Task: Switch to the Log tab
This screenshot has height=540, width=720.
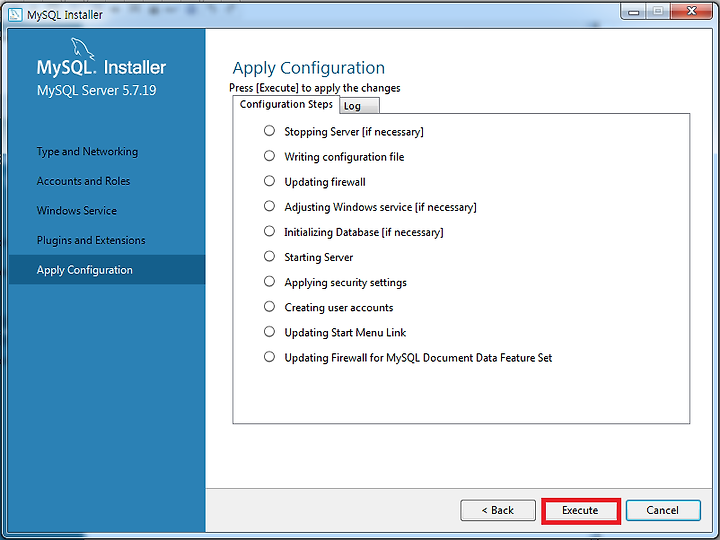Action: (x=359, y=106)
